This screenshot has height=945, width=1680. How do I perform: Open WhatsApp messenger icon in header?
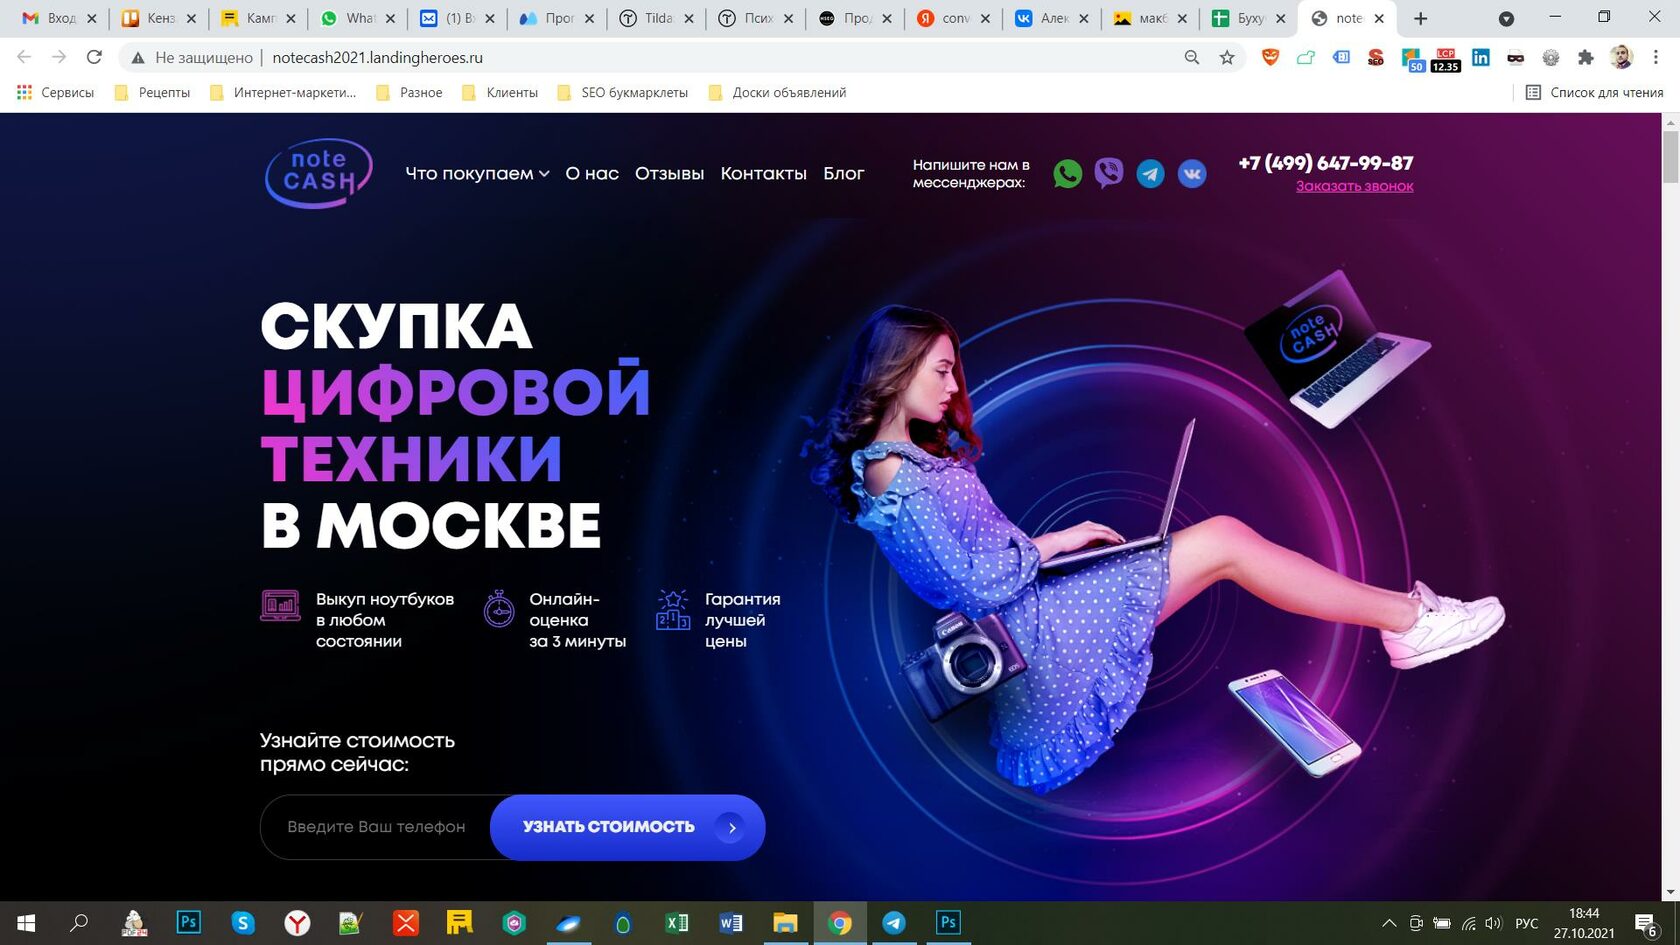tap(1067, 174)
